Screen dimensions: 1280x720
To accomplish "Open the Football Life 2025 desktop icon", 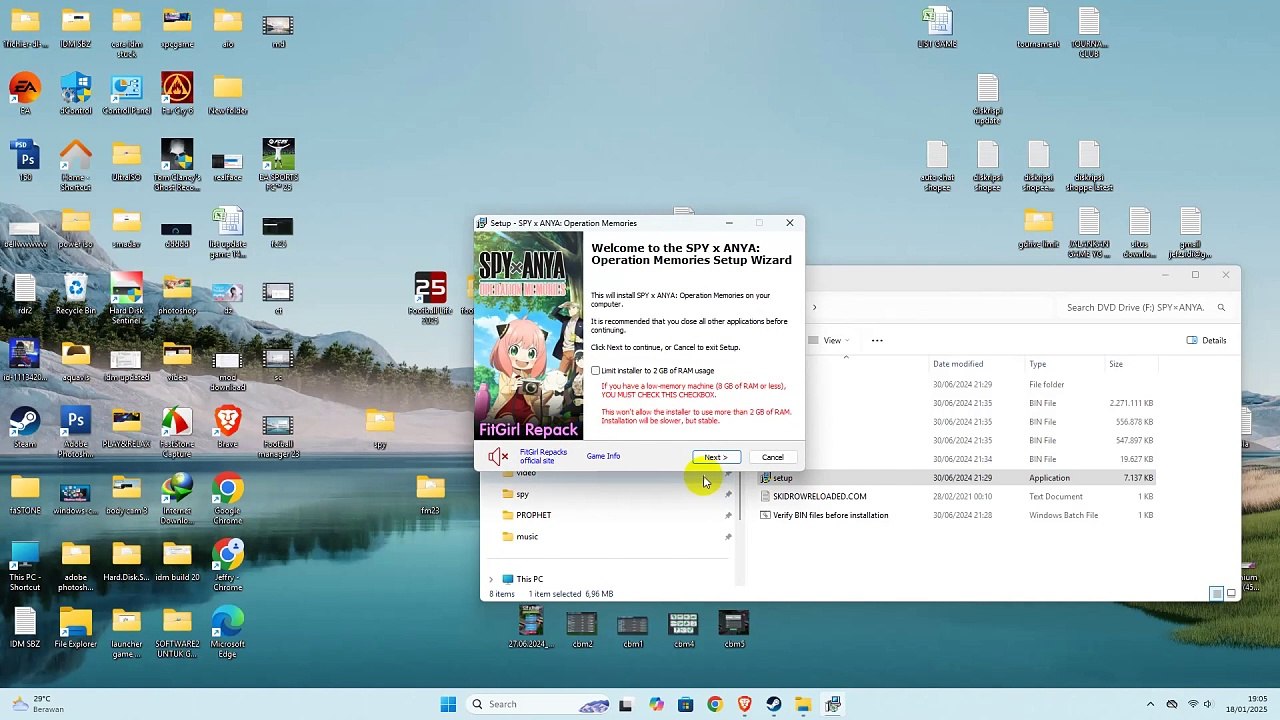I will pos(430,298).
